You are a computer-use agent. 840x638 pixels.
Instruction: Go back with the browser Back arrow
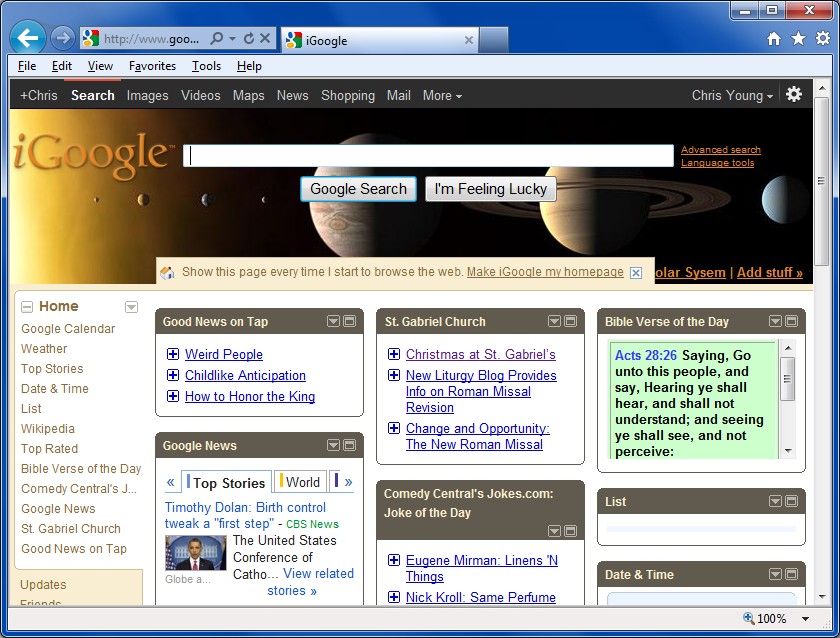coord(27,37)
